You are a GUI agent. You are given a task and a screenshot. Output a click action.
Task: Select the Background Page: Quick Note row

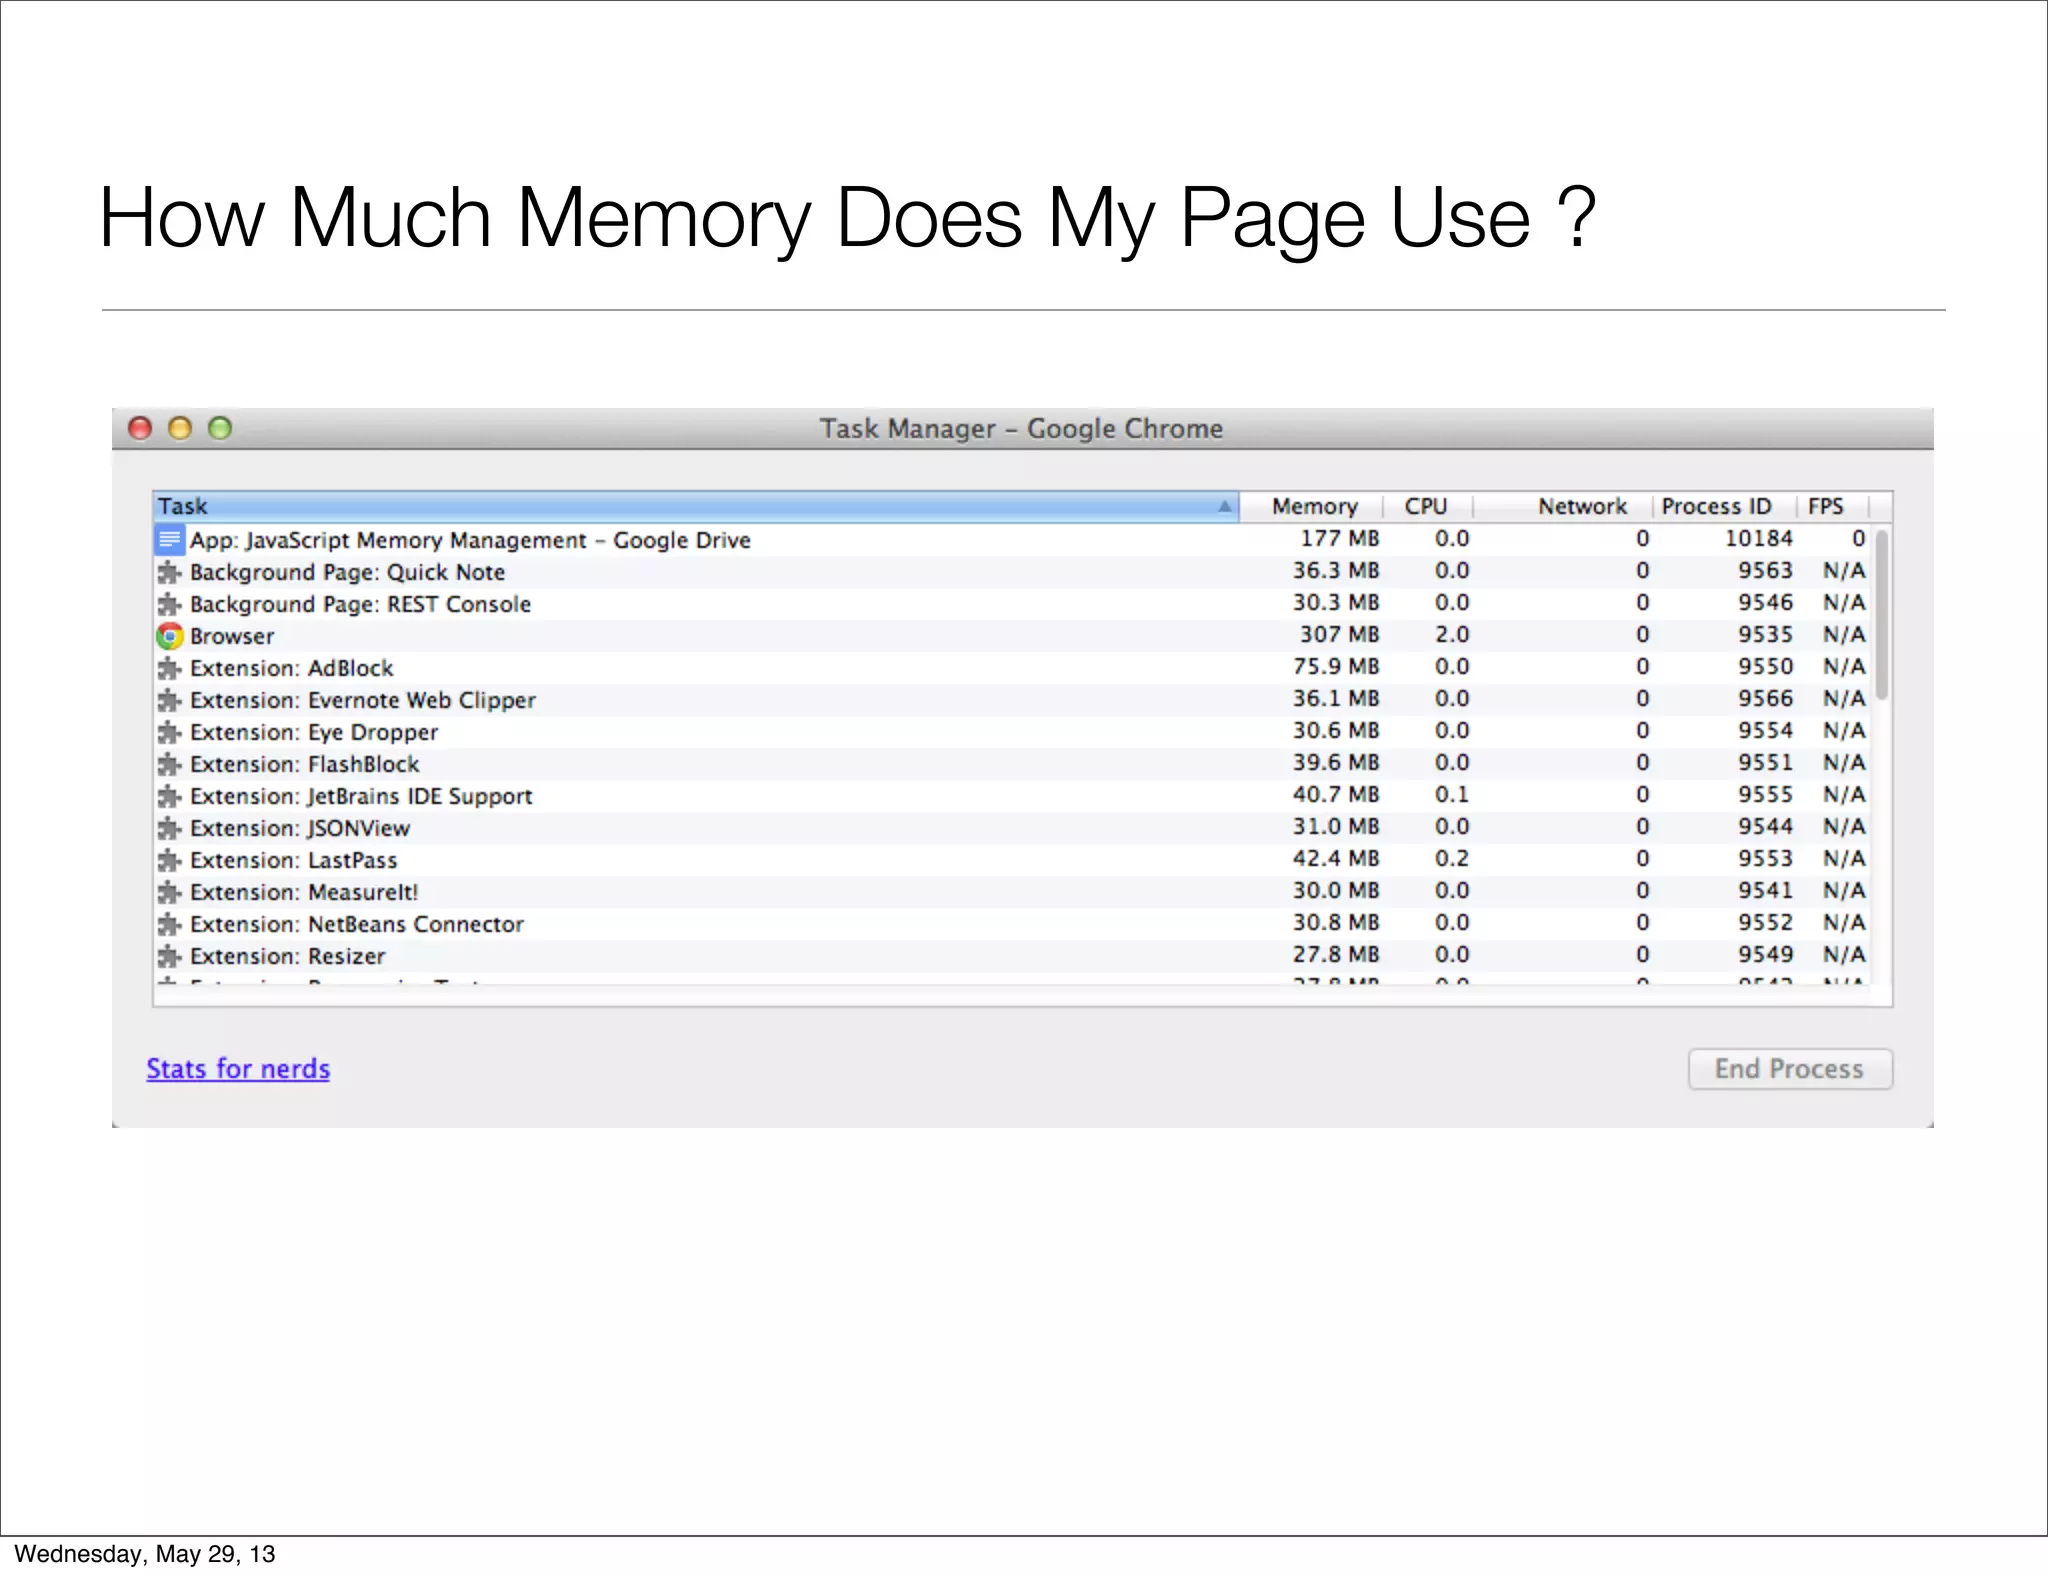[x=1012, y=572]
